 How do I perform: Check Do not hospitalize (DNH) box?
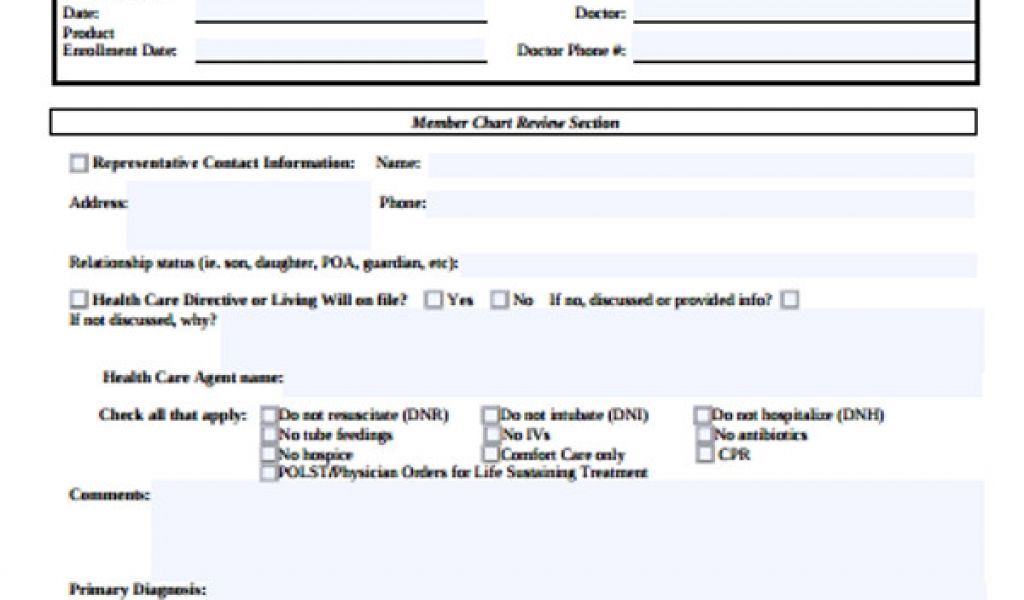coord(704,415)
